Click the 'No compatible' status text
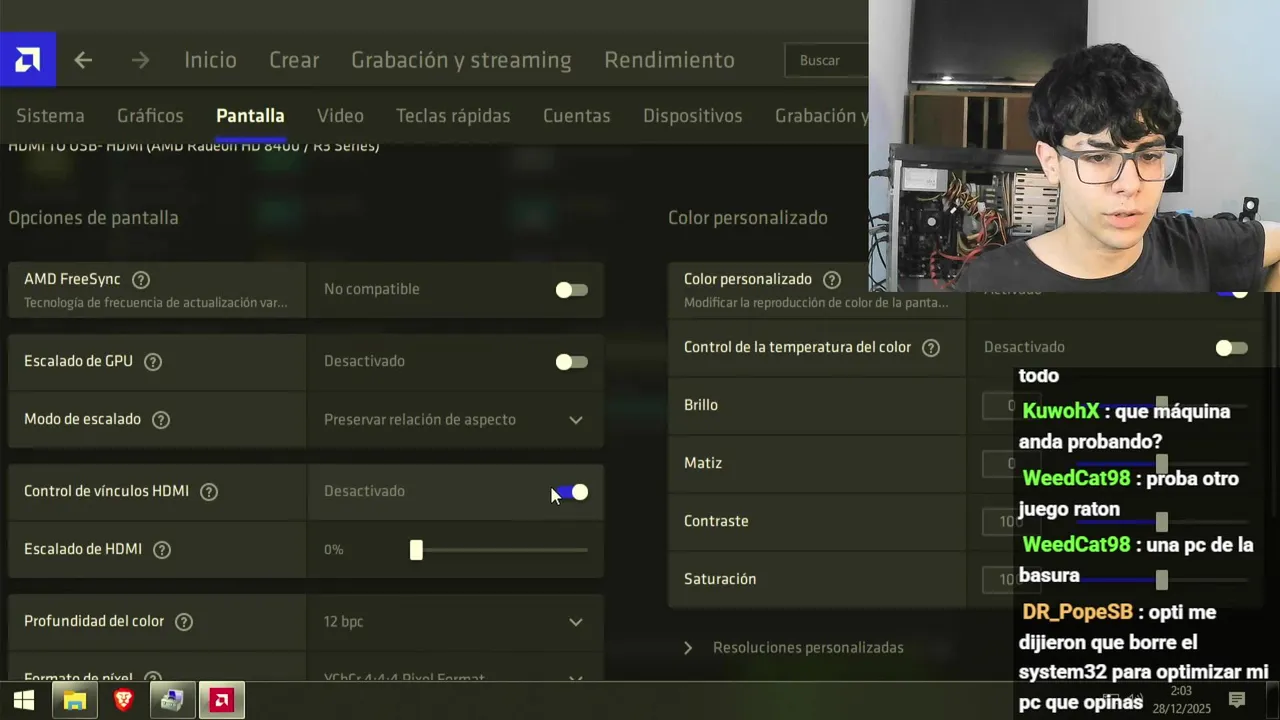The image size is (1280, 720). (x=372, y=290)
